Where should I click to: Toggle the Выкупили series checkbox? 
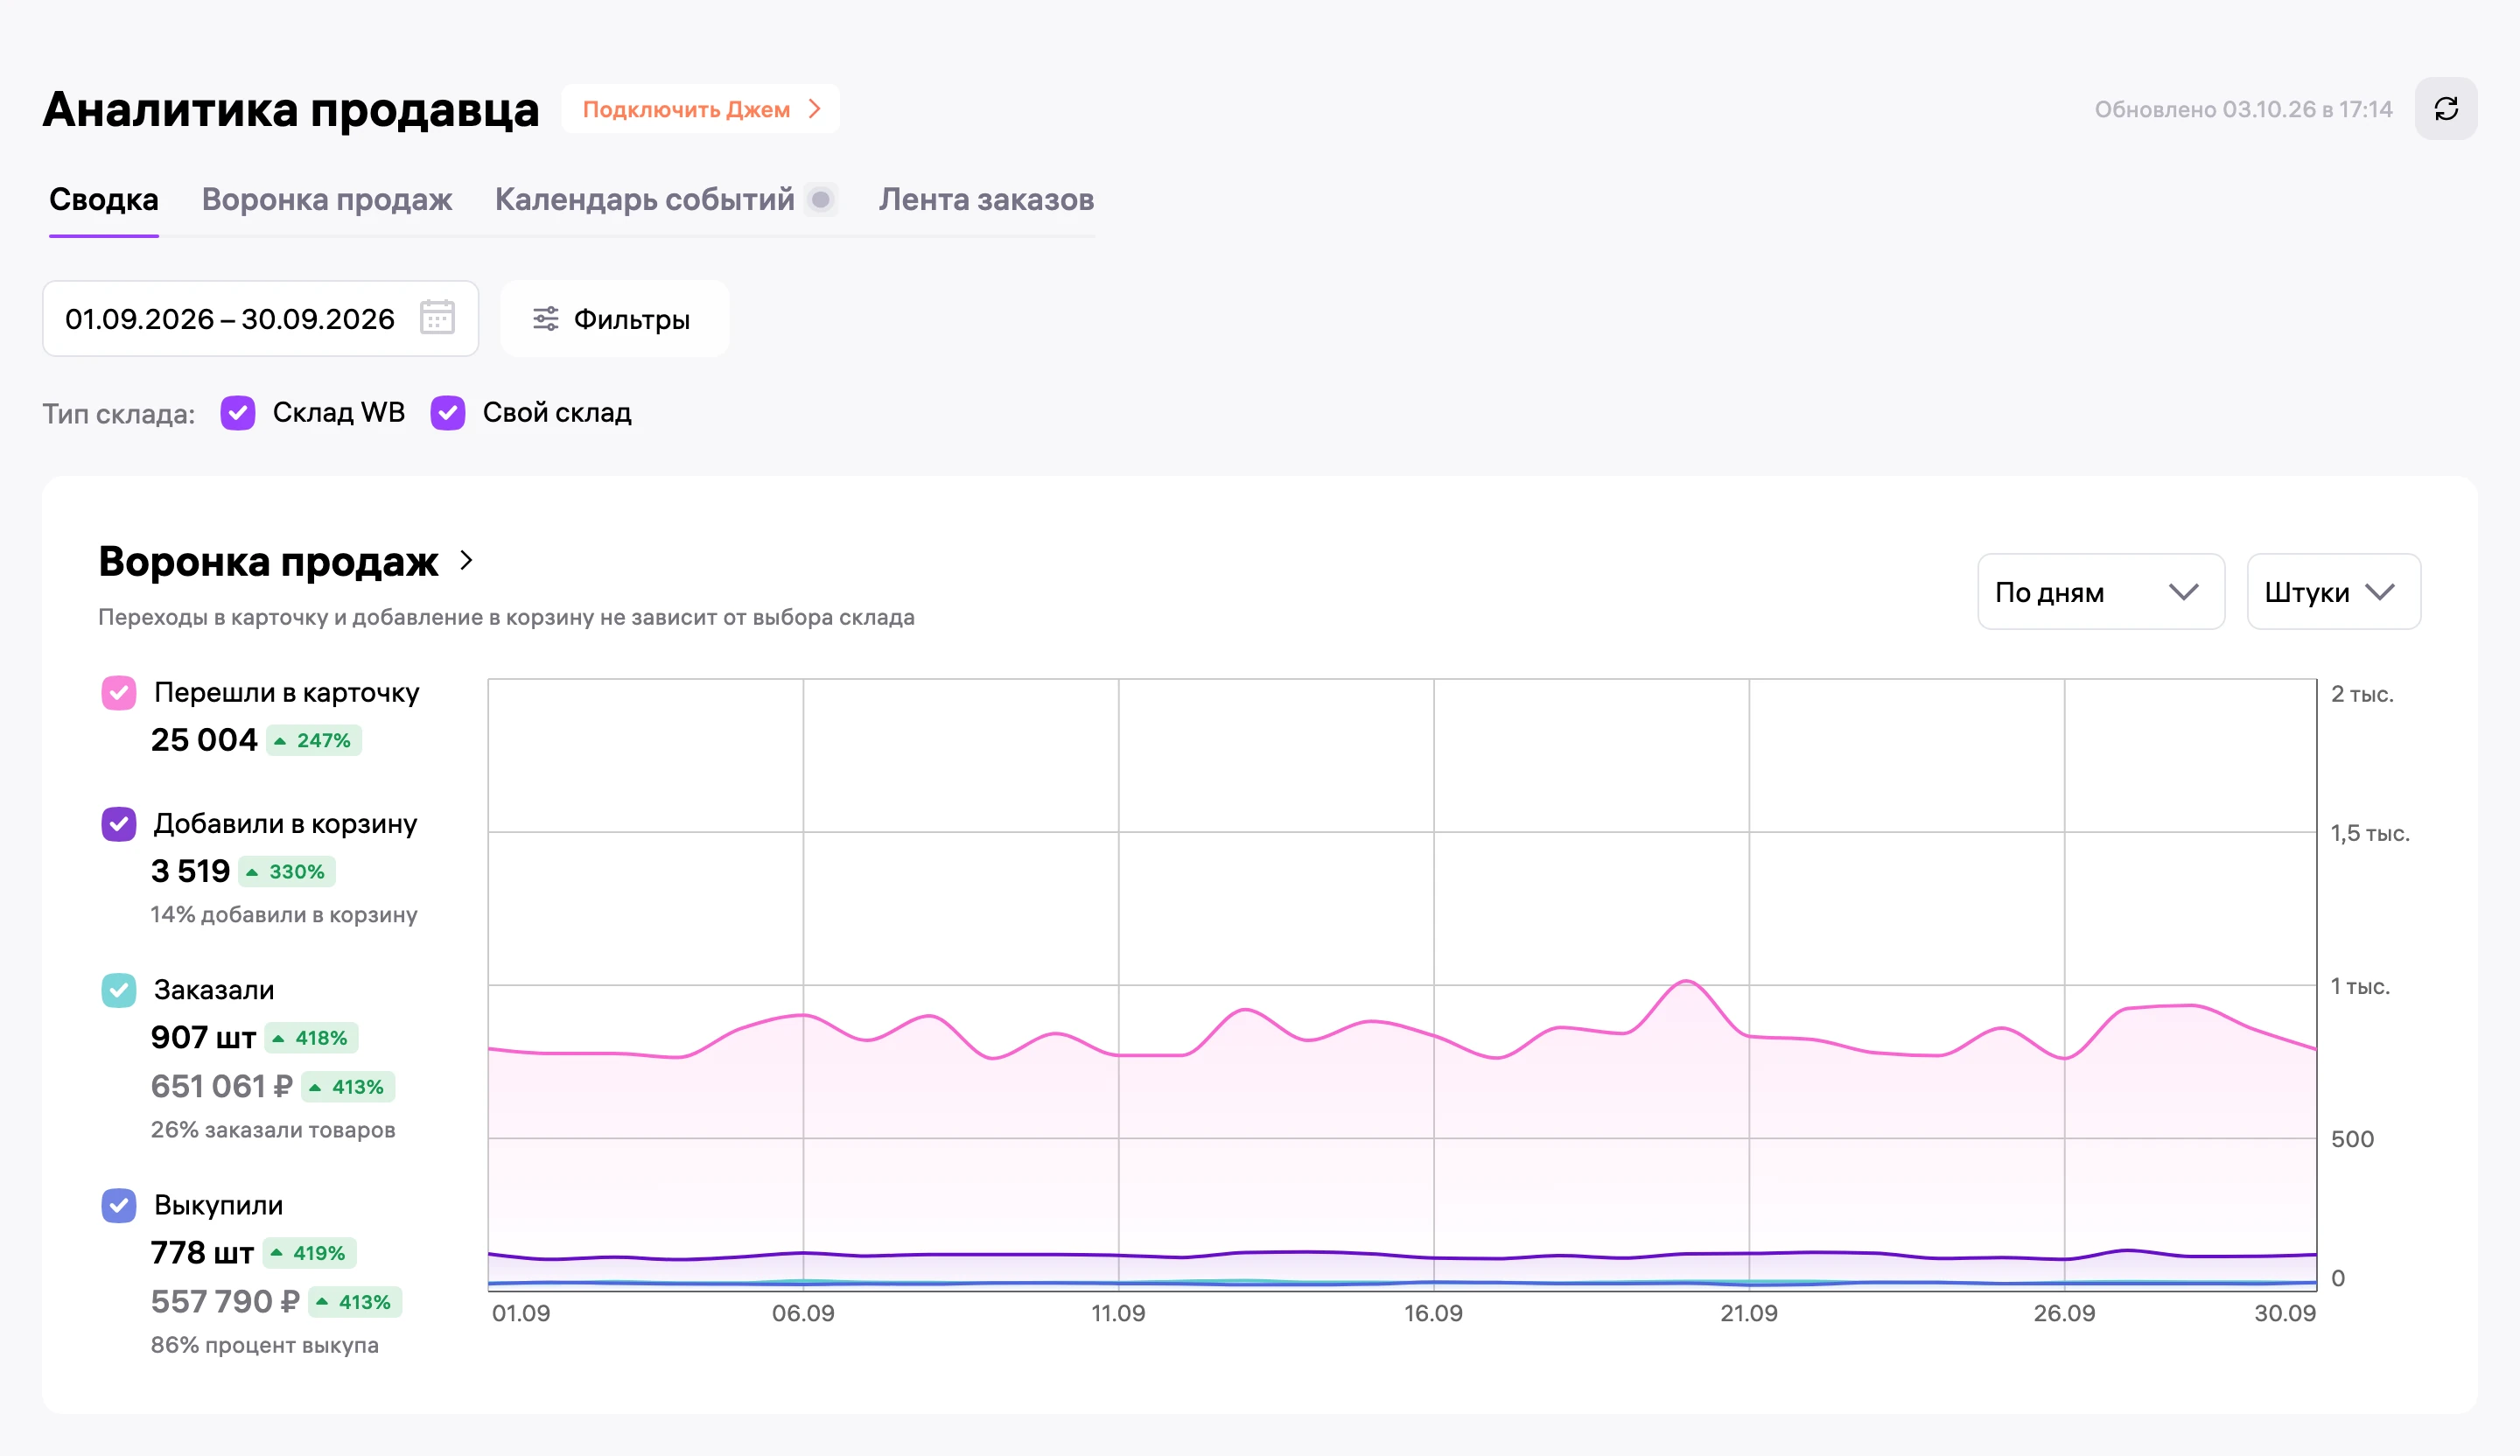119,1205
